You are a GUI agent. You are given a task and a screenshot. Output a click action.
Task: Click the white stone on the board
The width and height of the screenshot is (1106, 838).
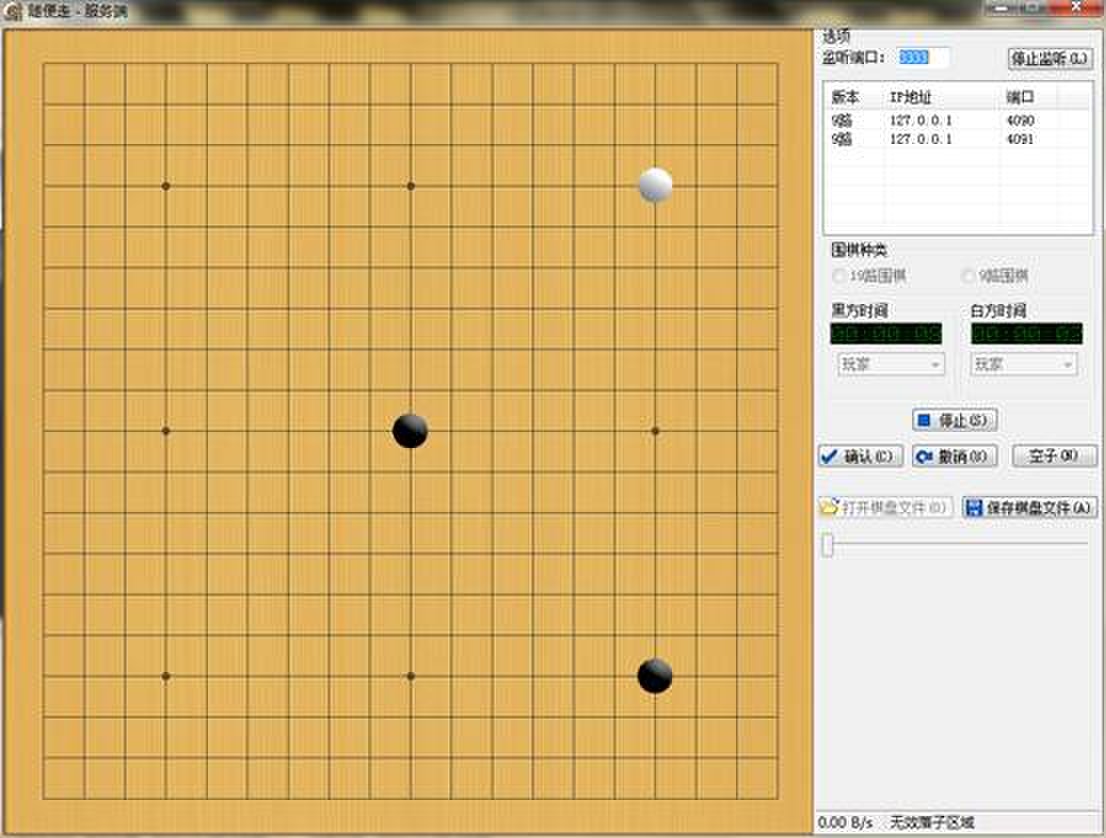pyautogui.click(x=655, y=185)
